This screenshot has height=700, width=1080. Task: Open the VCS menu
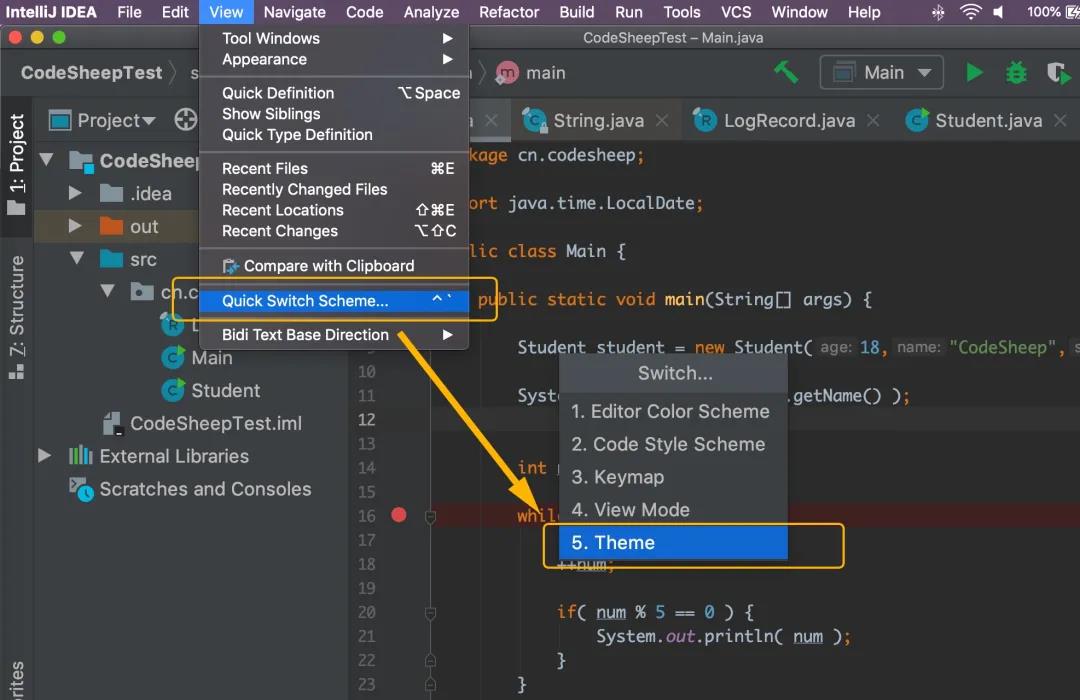736,12
